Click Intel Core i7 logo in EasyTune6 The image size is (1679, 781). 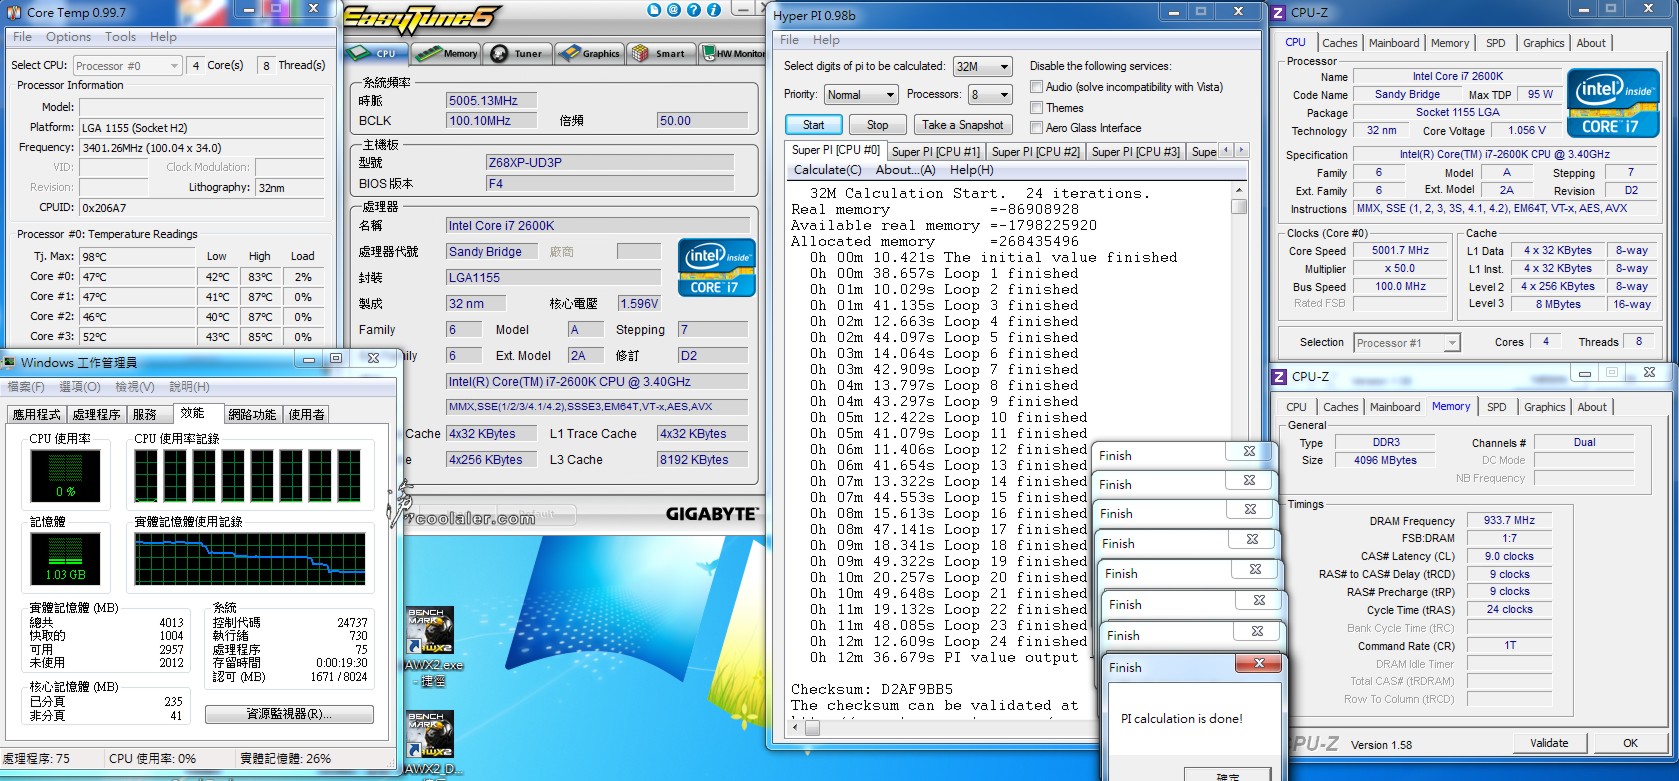click(x=716, y=268)
